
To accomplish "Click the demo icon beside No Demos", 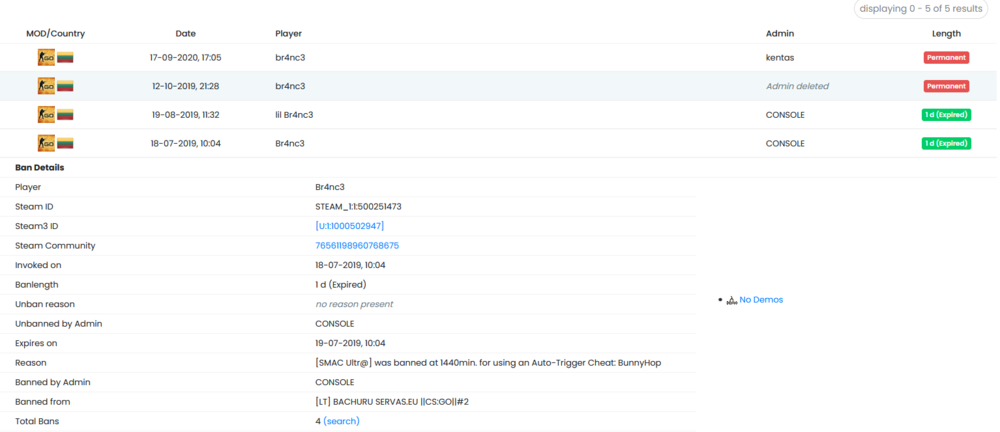I will click(x=731, y=300).
